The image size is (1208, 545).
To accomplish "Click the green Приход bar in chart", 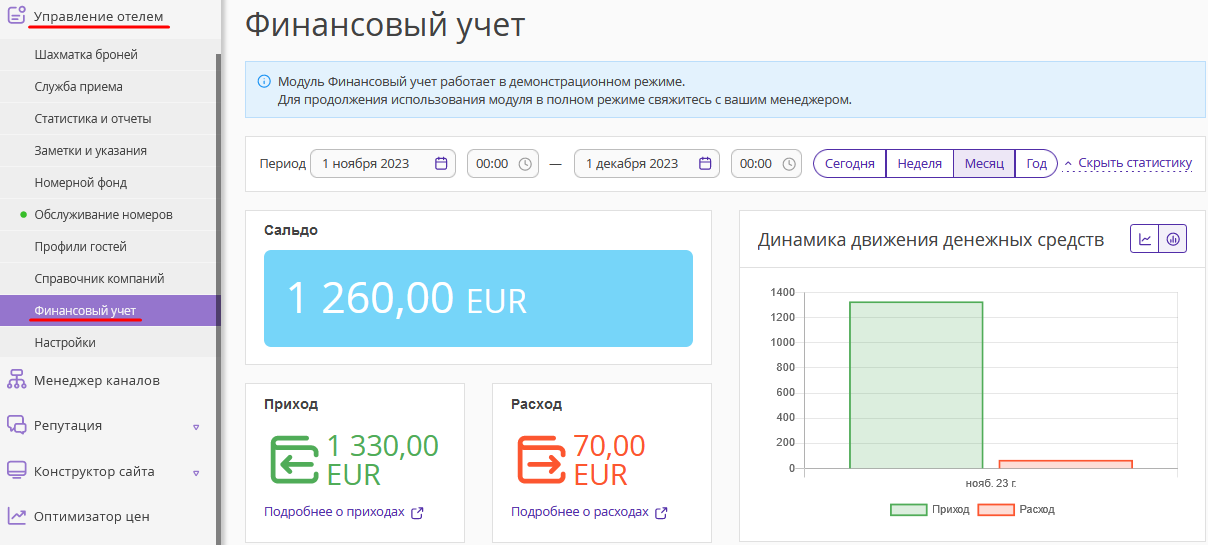I will tap(916, 385).
